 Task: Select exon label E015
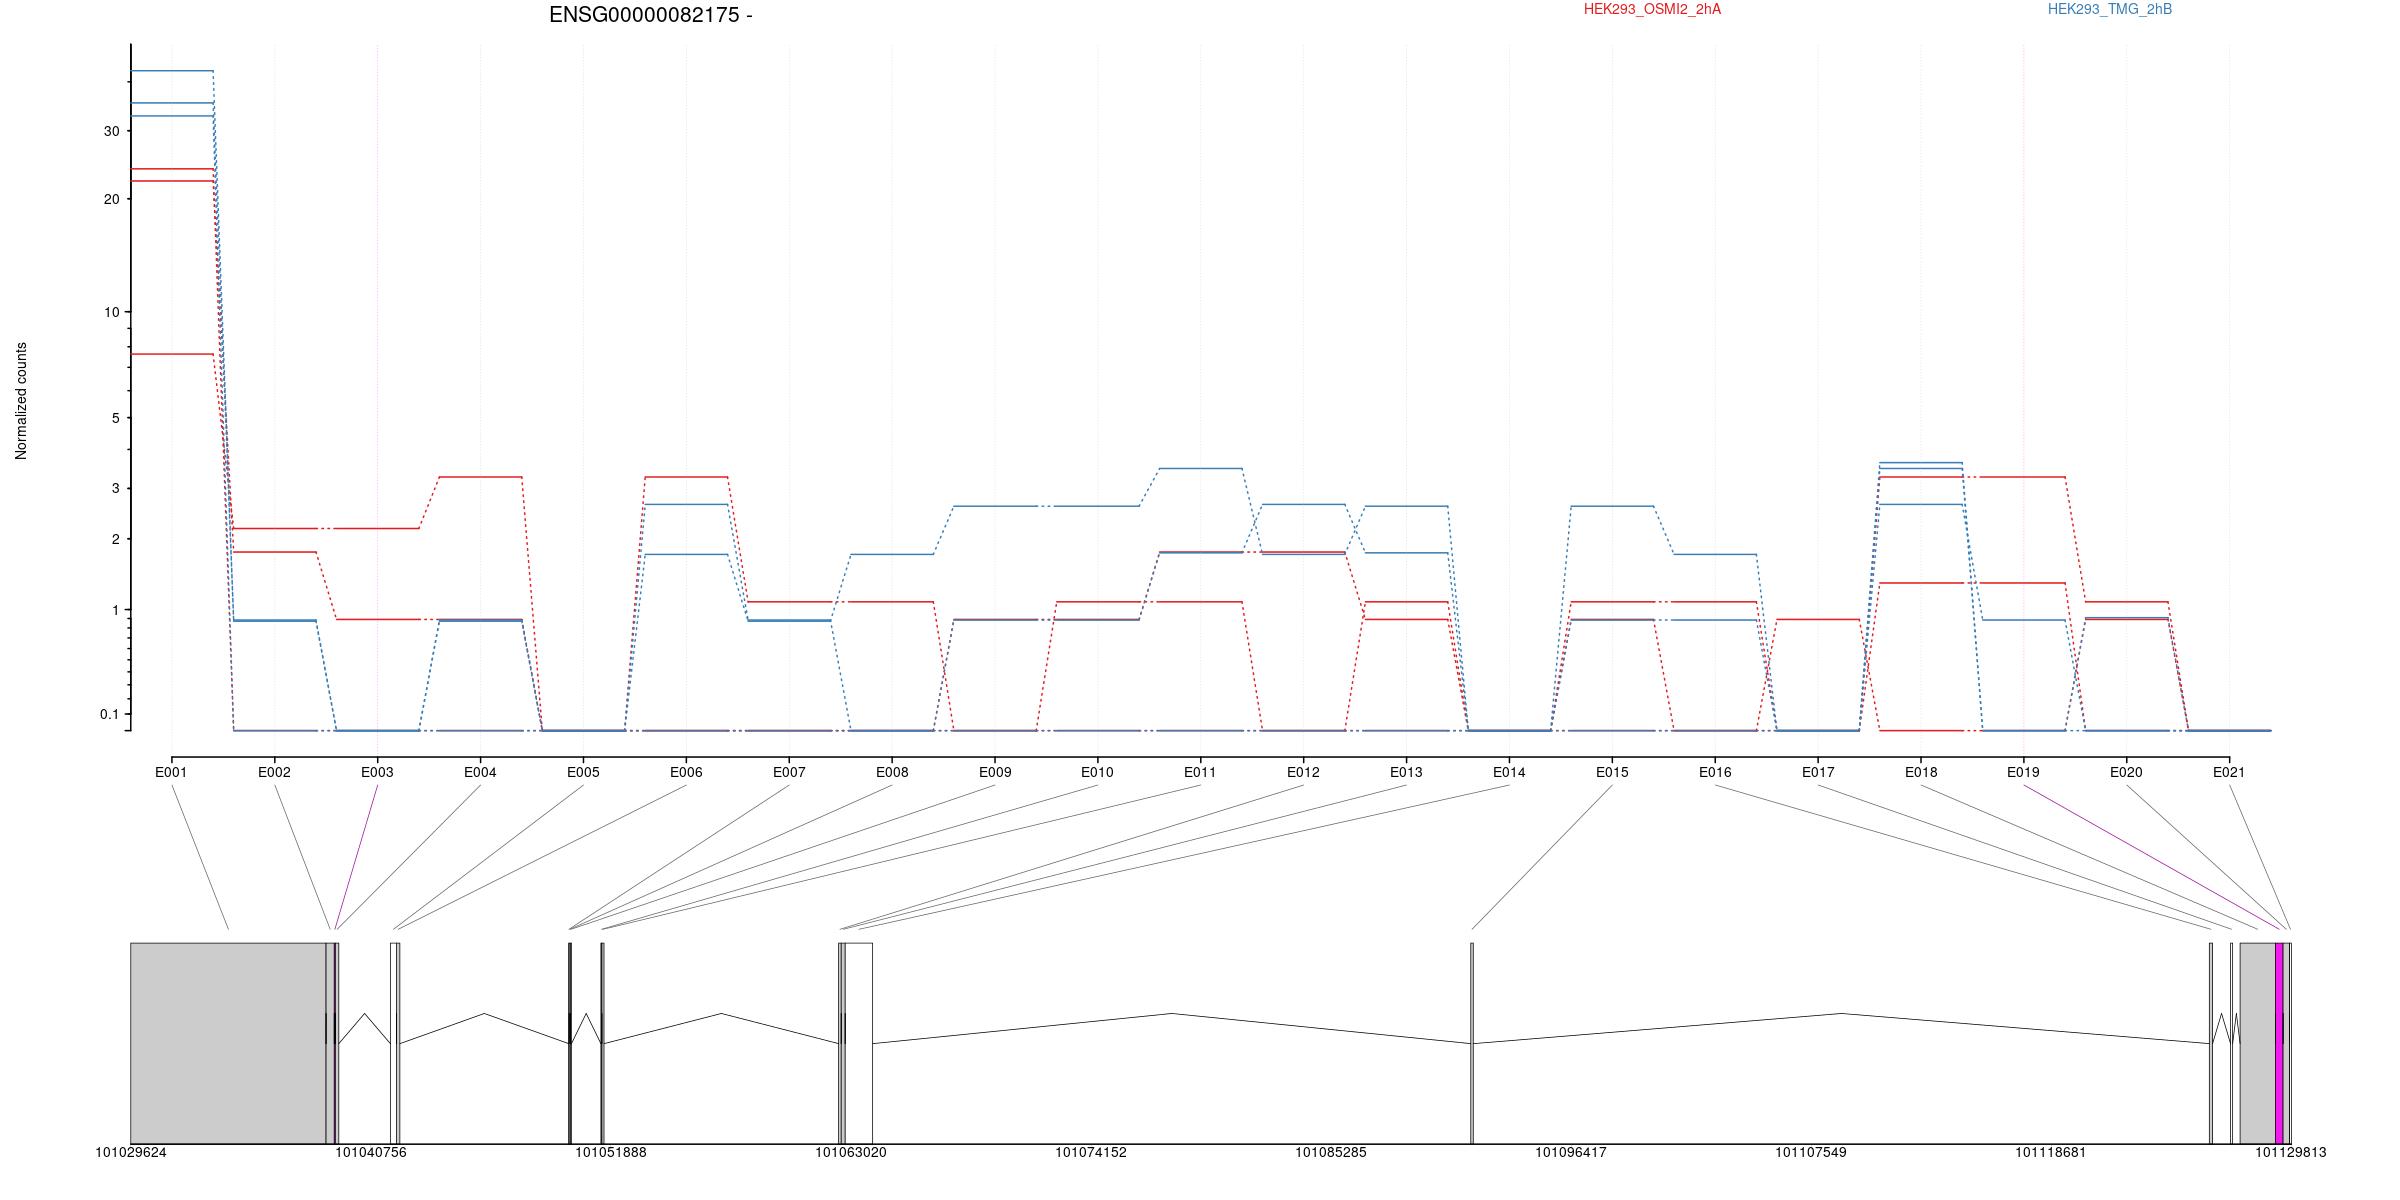click(1612, 772)
